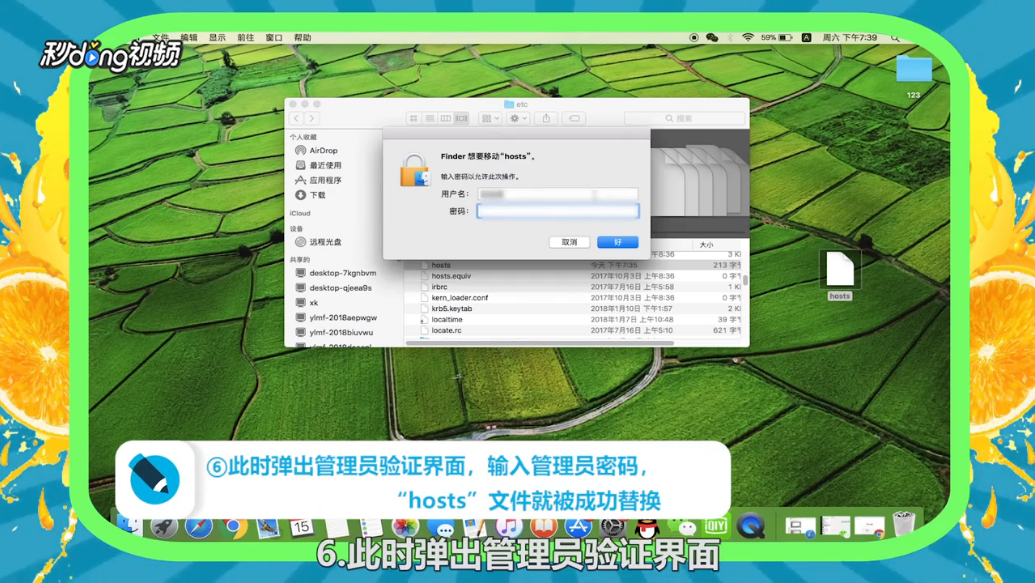Open Safari from the dock
Image resolution: width=1035 pixels, height=583 pixels.
(x=199, y=527)
